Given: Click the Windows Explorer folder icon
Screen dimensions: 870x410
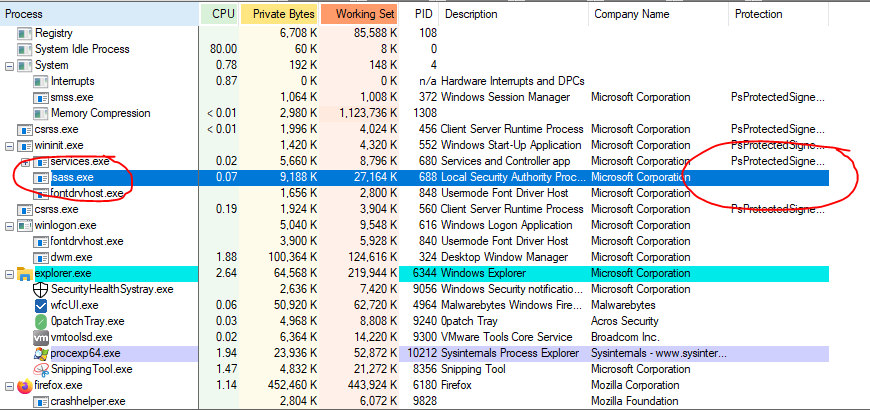Looking at the screenshot, I should (x=25, y=273).
